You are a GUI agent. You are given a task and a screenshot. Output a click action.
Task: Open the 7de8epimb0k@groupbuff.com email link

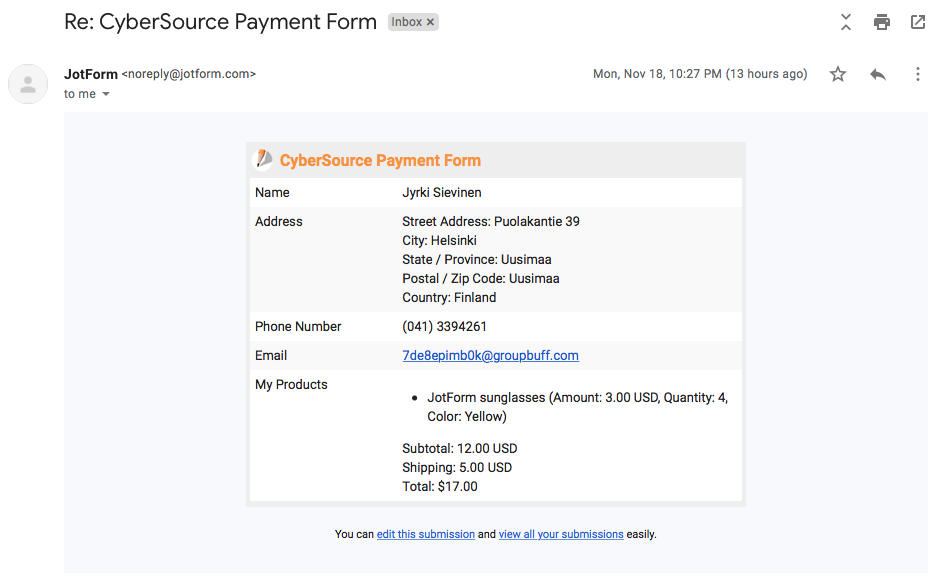pos(490,355)
